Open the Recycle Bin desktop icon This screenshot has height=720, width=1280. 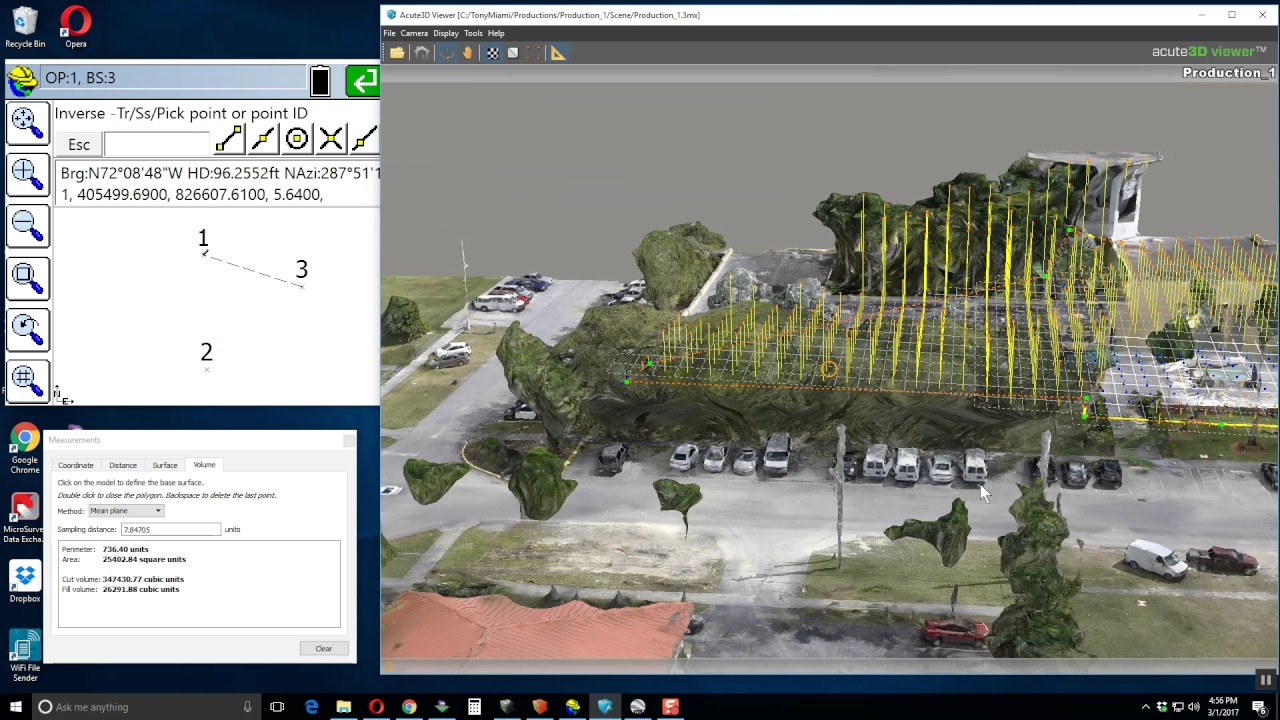pos(25,27)
